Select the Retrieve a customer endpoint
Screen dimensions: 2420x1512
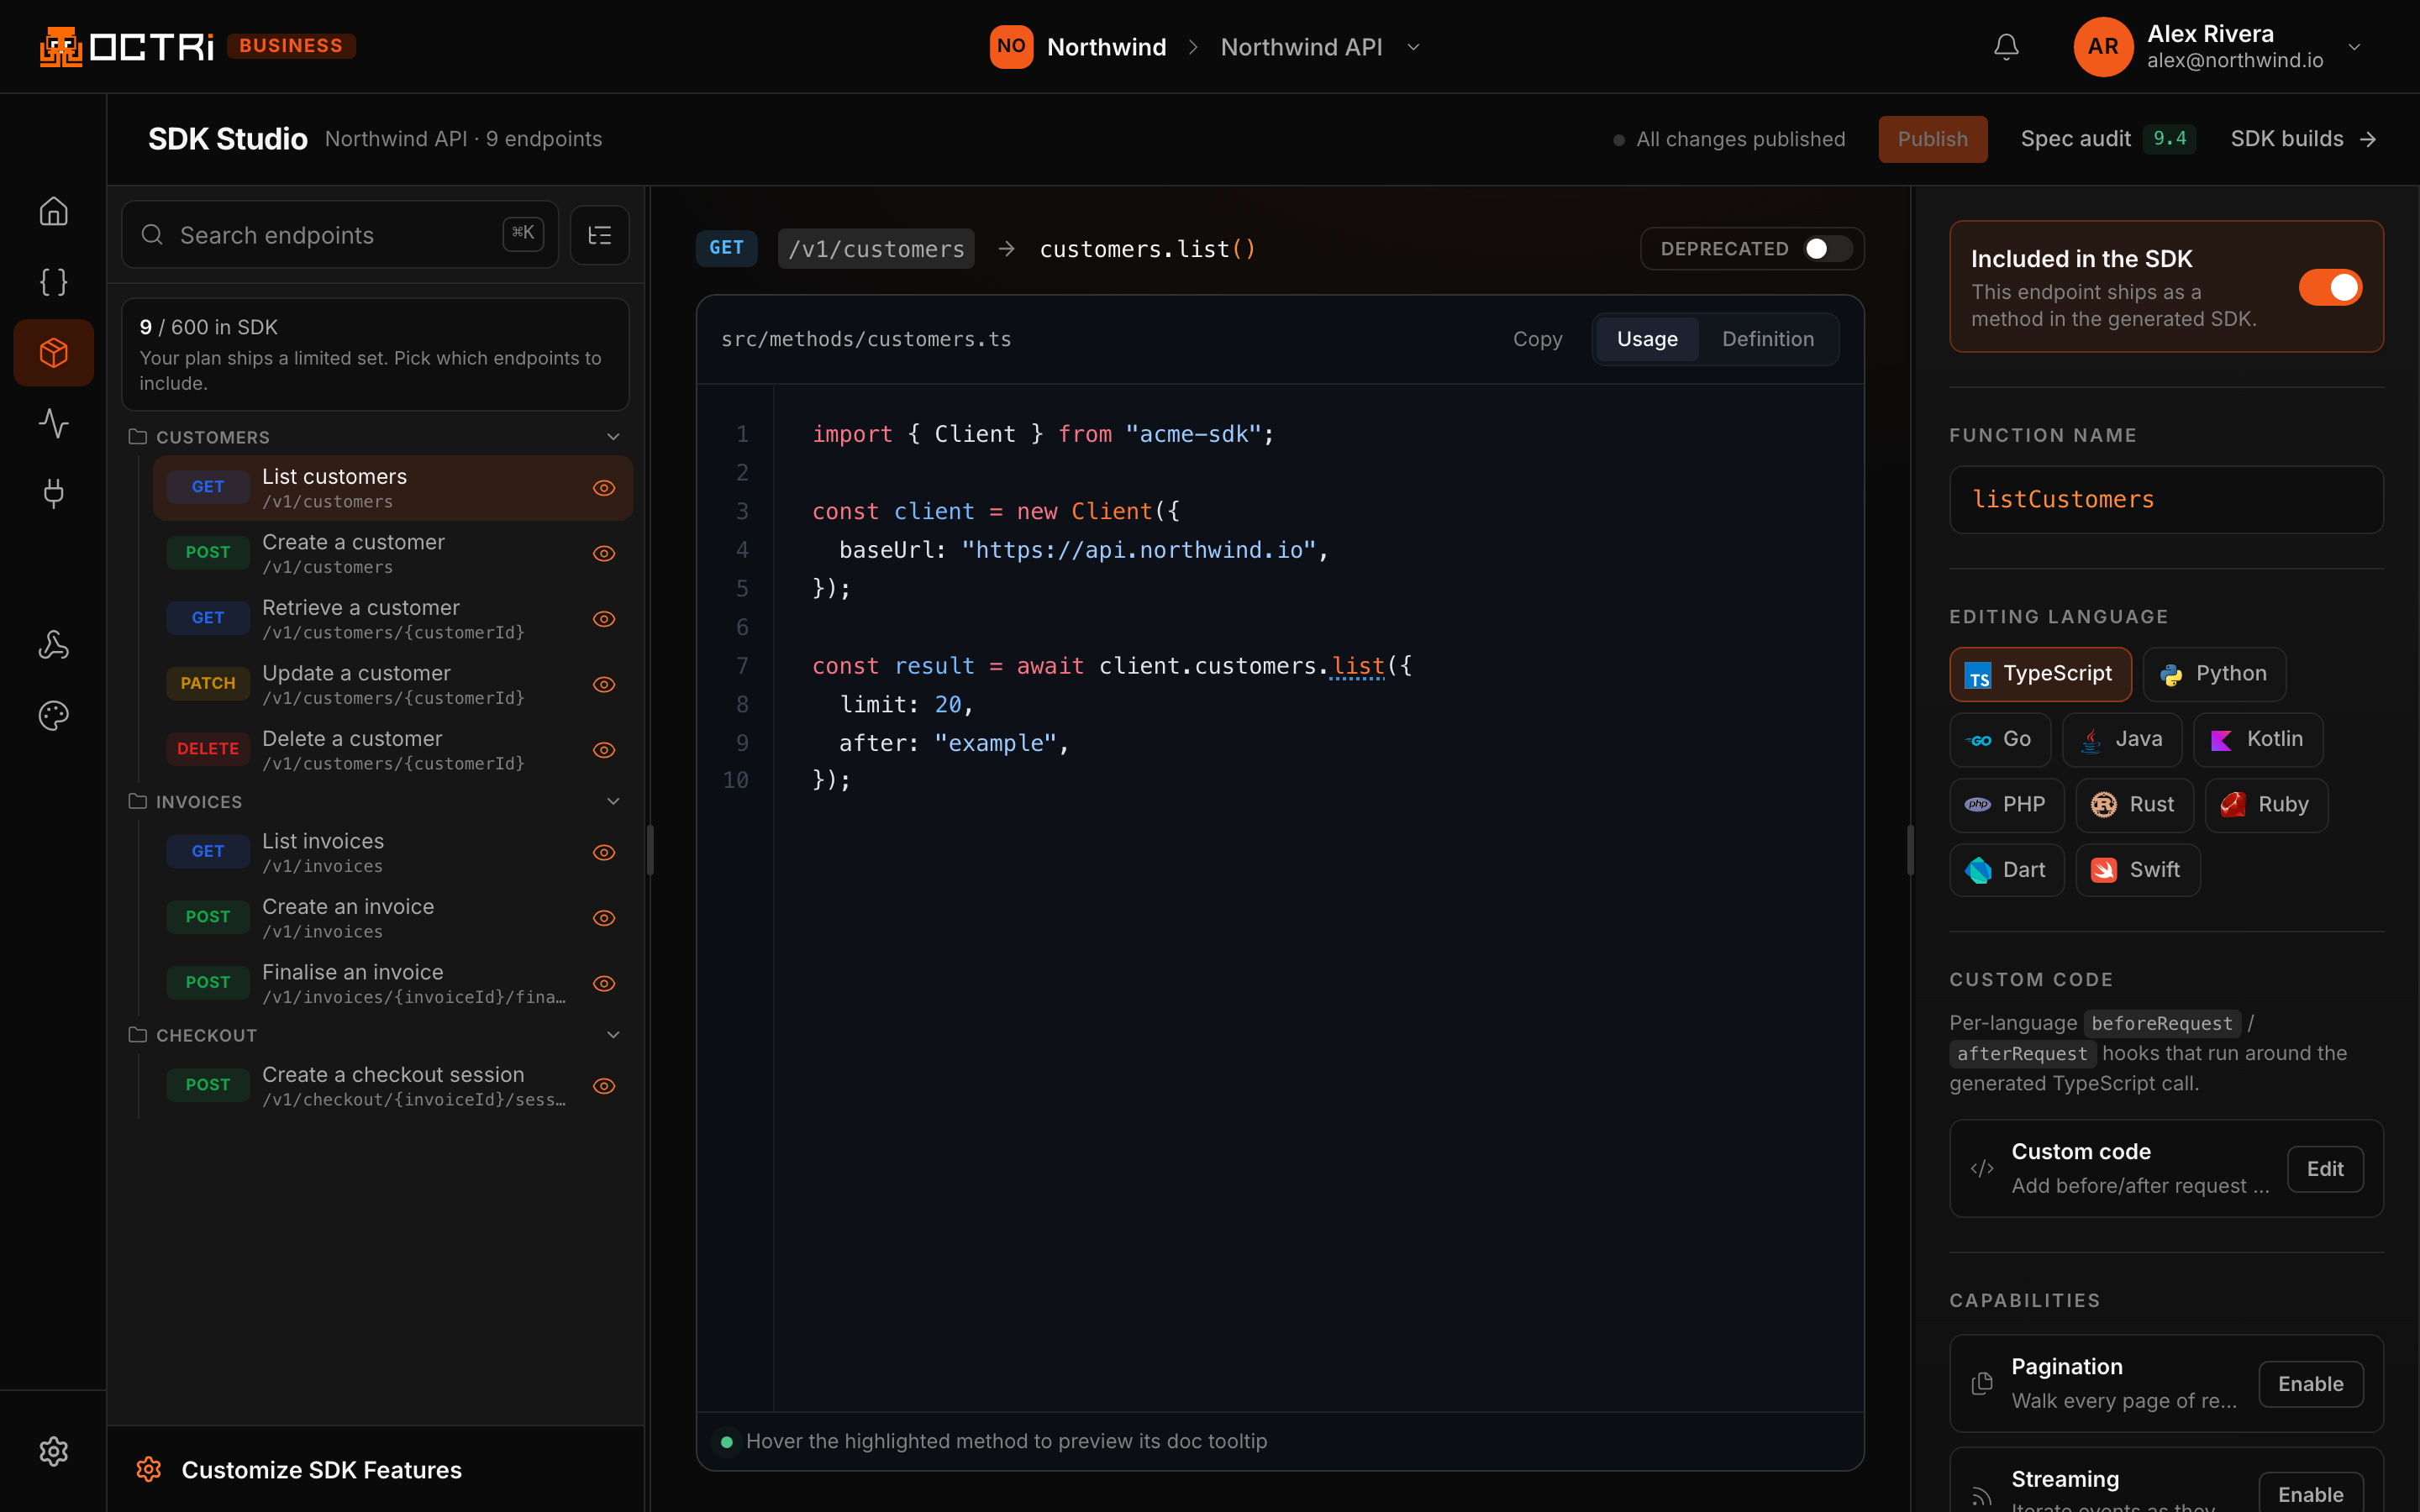[x=393, y=619]
